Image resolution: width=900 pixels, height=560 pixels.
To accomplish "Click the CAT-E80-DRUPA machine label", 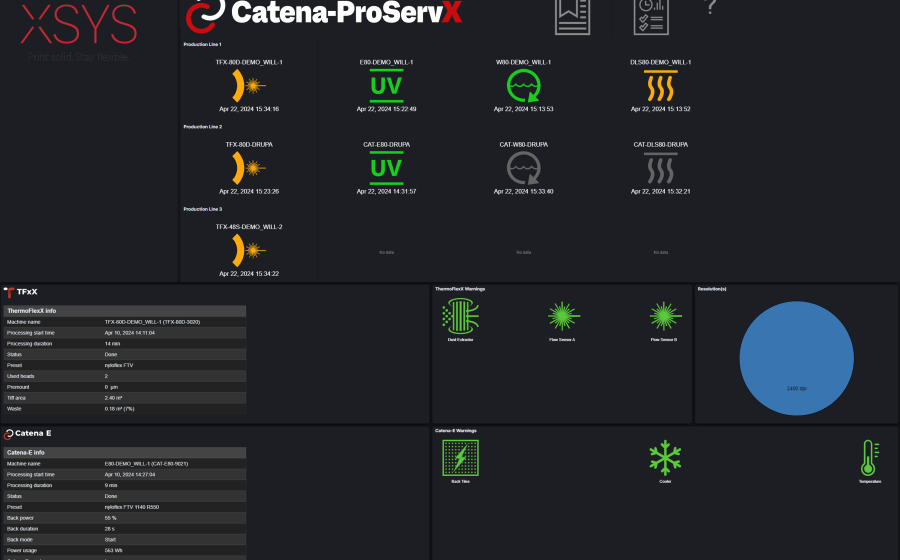I will (386, 145).
